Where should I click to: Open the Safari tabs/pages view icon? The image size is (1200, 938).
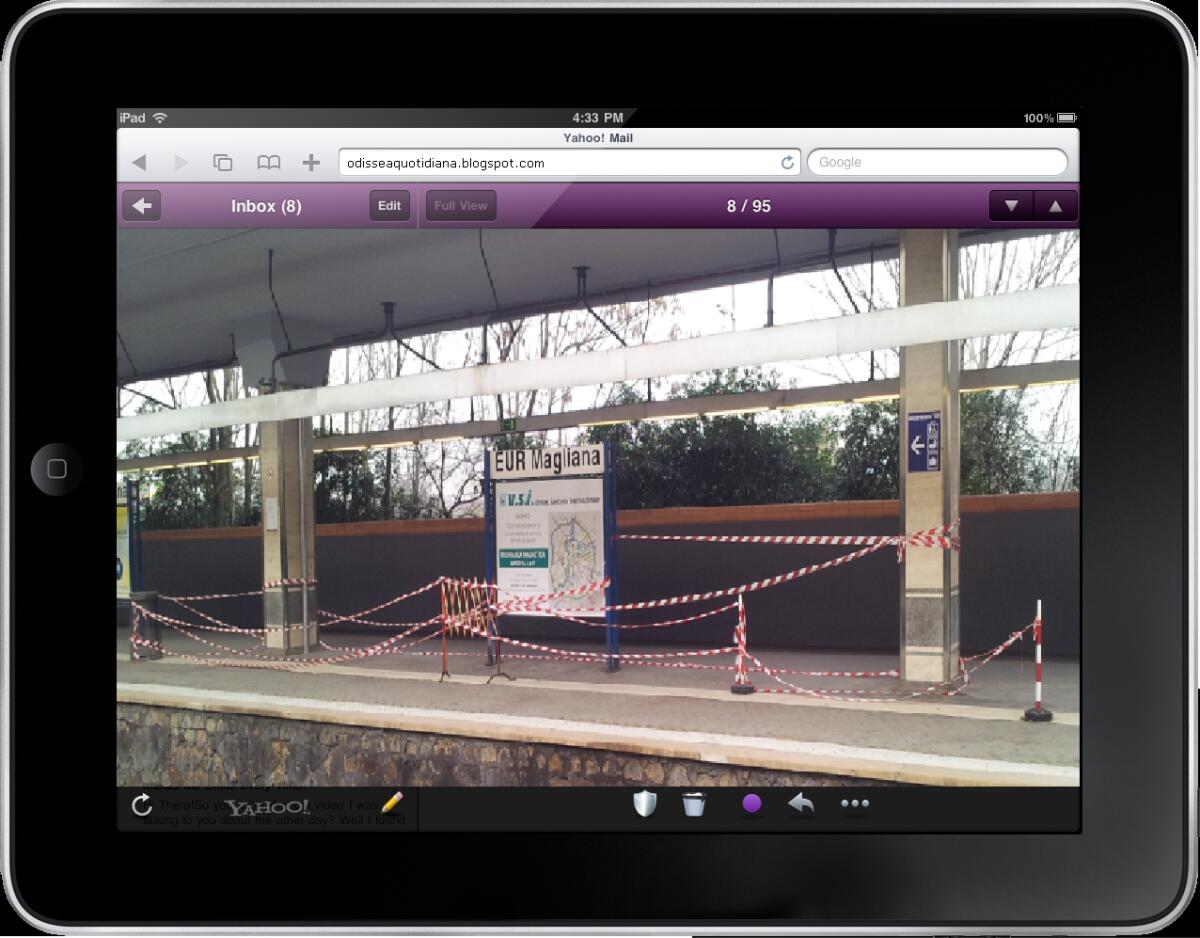(223, 163)
